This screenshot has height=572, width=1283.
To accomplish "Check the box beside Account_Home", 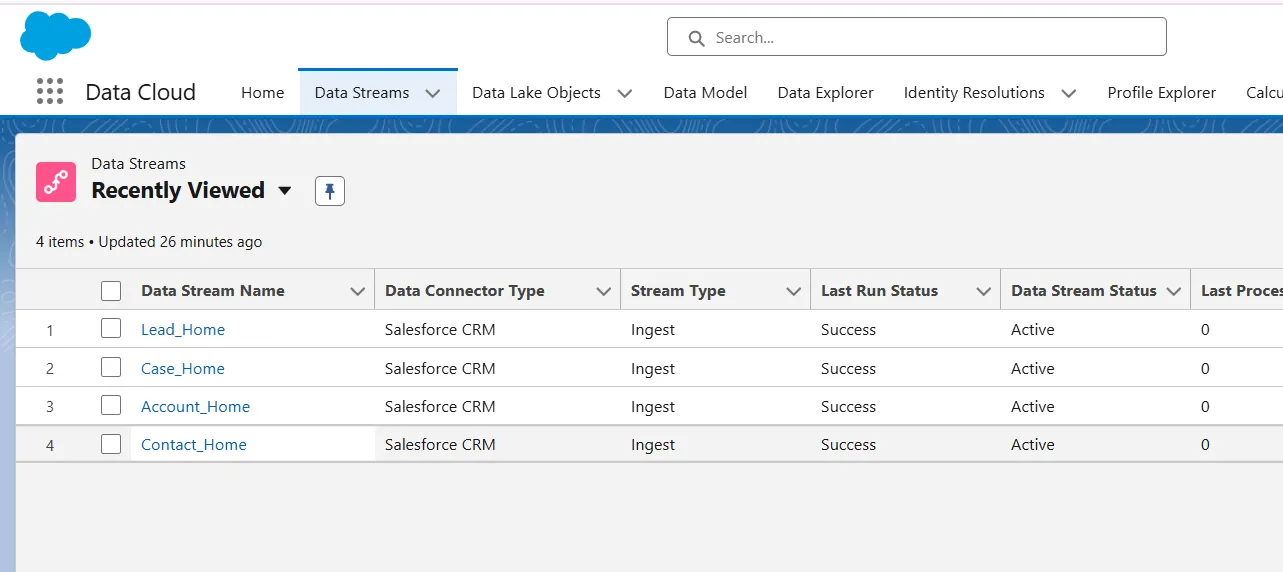I will pos(111,406).
